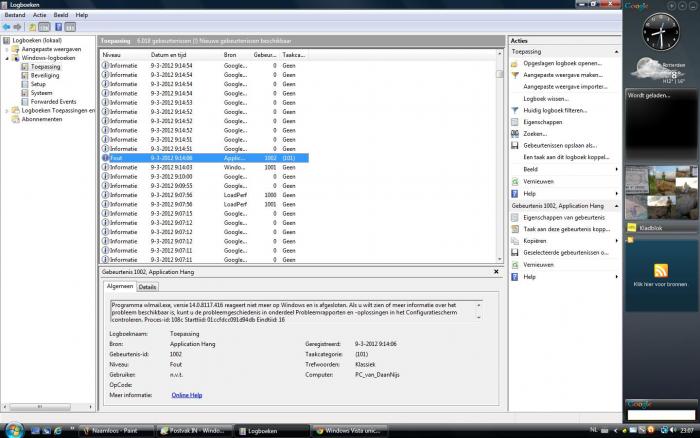Collapse the 'Toepassing' actions section
700x438 pixels.
(615, 50)
